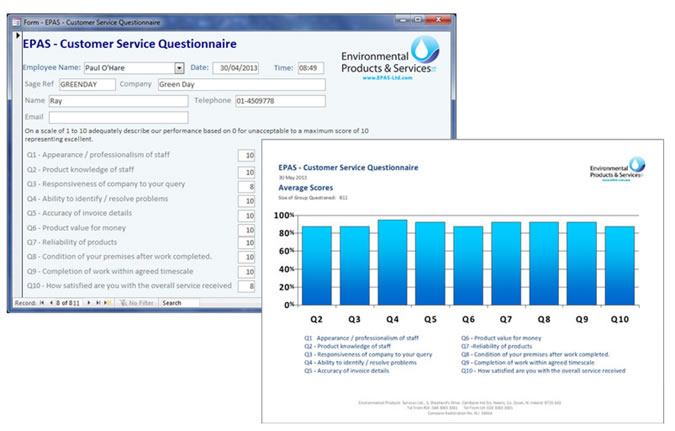Click the Q8 premises condition score box
The height and width of the screenshot is (431, 675).
click(247, 257)
